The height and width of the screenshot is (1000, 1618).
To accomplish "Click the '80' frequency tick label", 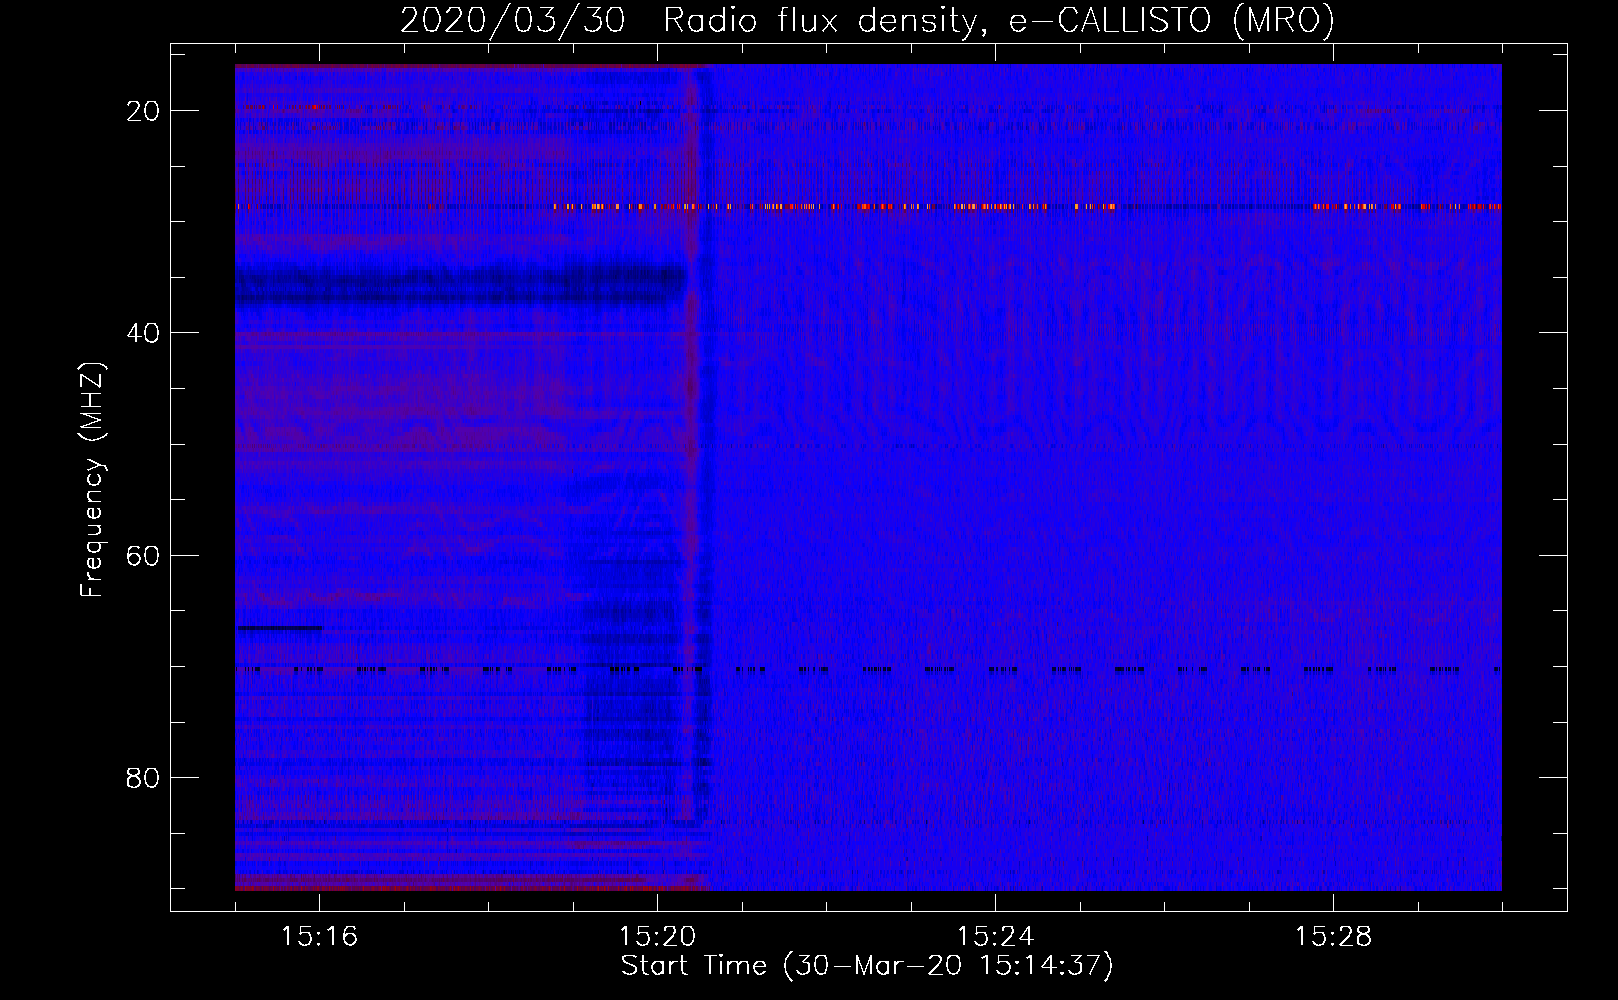I will (x=144, y=777).
